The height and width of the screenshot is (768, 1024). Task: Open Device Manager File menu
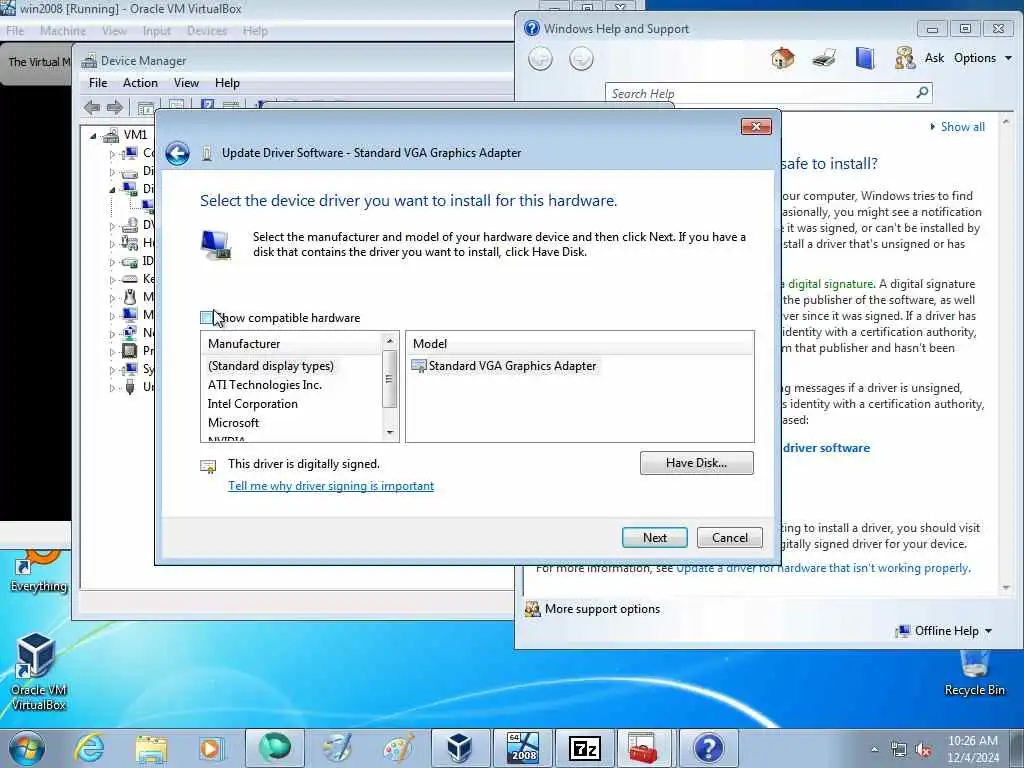tap(98, 83)
